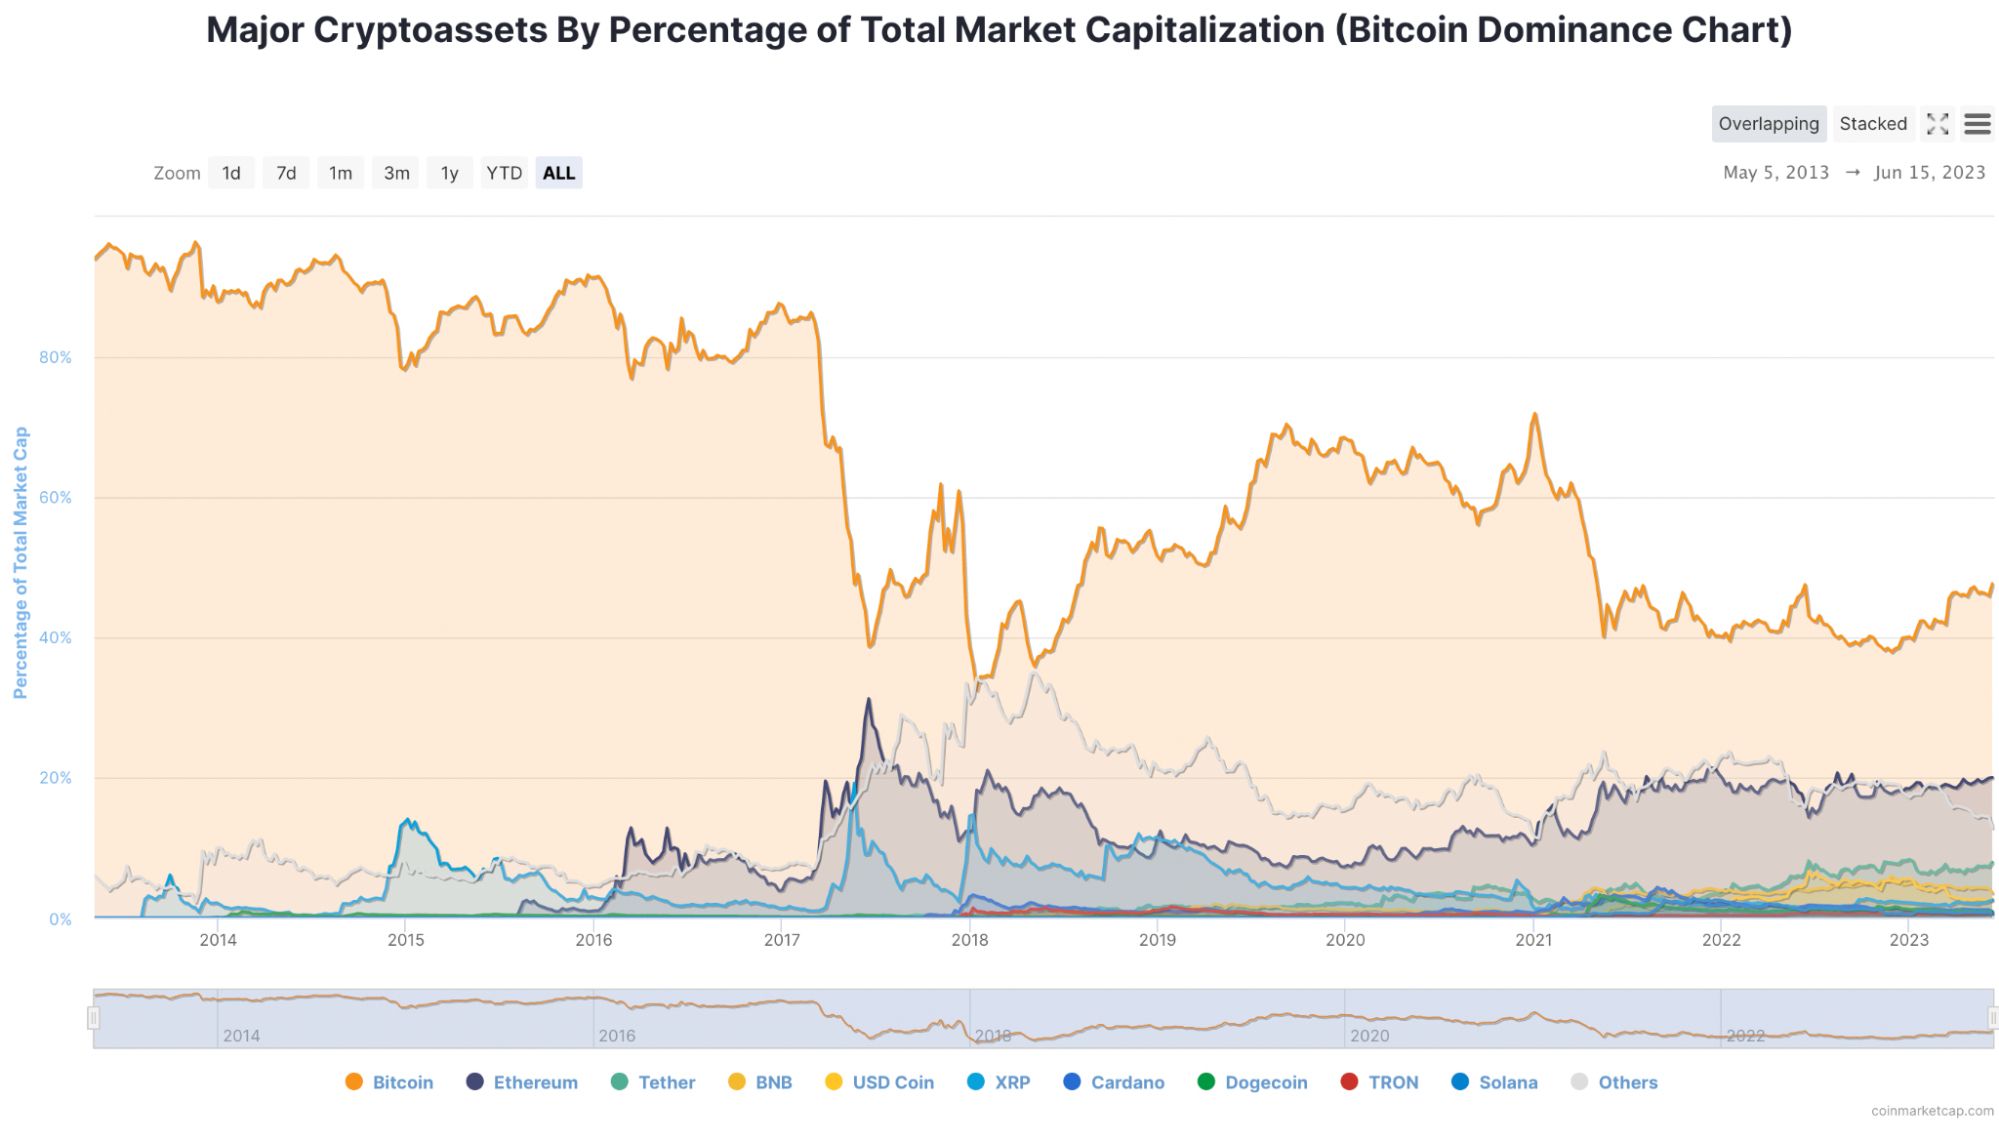This screenshot has height=1123, width=1999.
Task: Click the BNB legend dot
Action: tap(737, 1082)
